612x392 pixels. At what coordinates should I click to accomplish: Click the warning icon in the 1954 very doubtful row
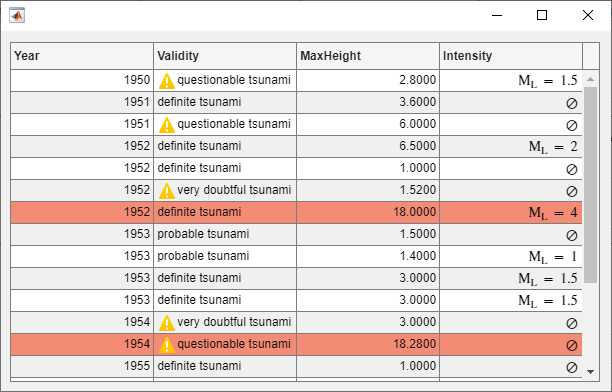pos(167,323)
